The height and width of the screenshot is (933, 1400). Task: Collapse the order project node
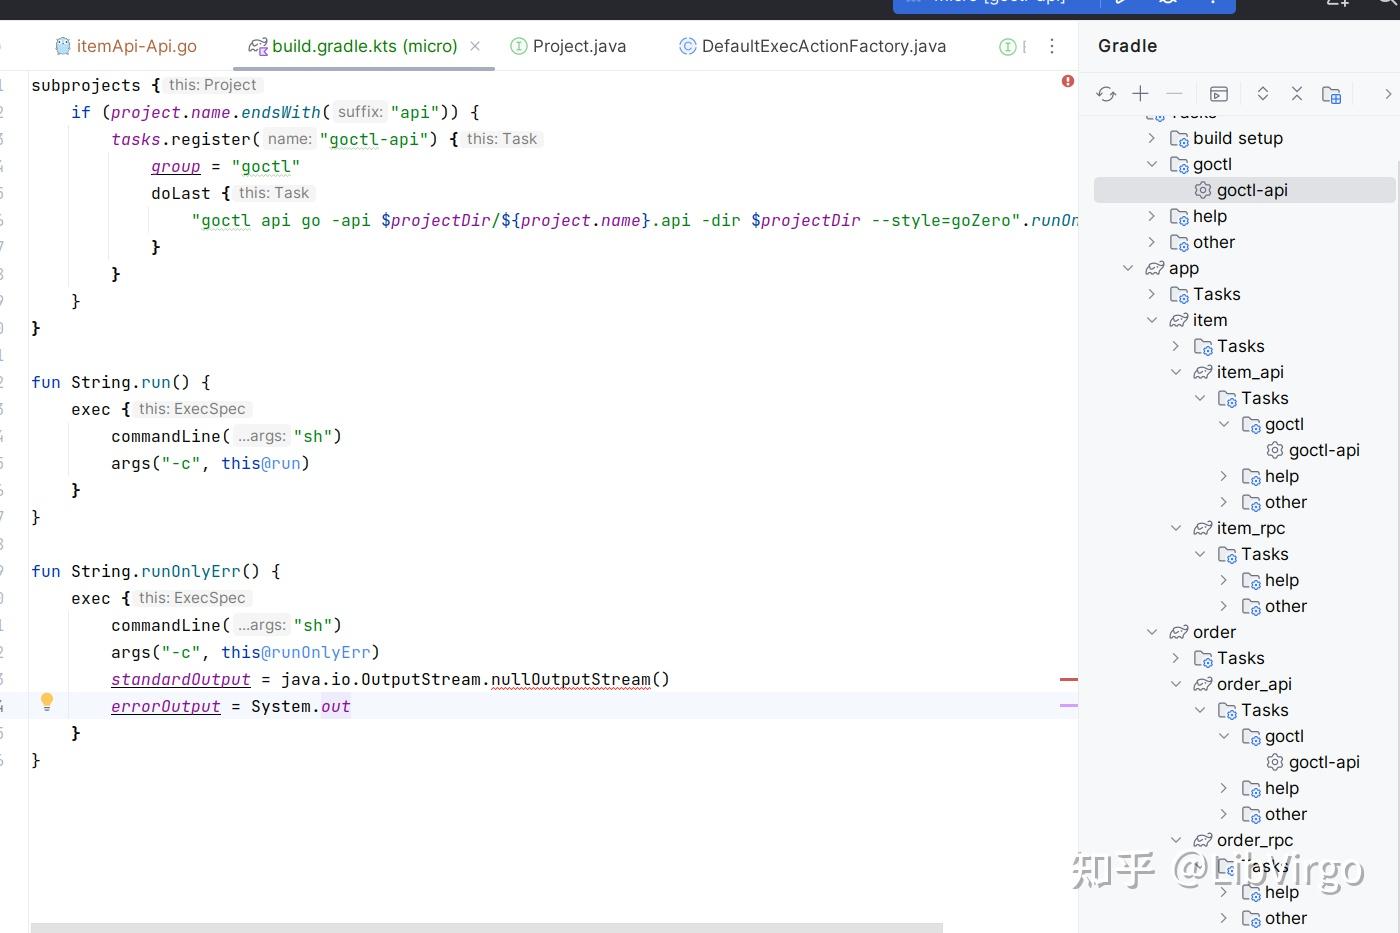coord(1152,632)
